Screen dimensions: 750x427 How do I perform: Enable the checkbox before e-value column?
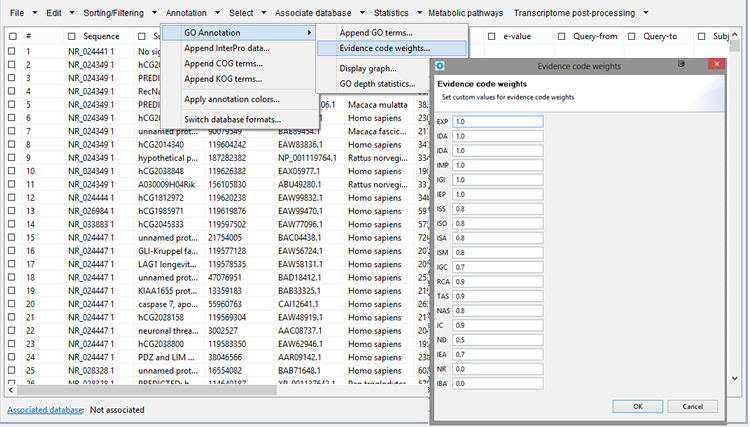pyautogui.click(x=492, y=36)
